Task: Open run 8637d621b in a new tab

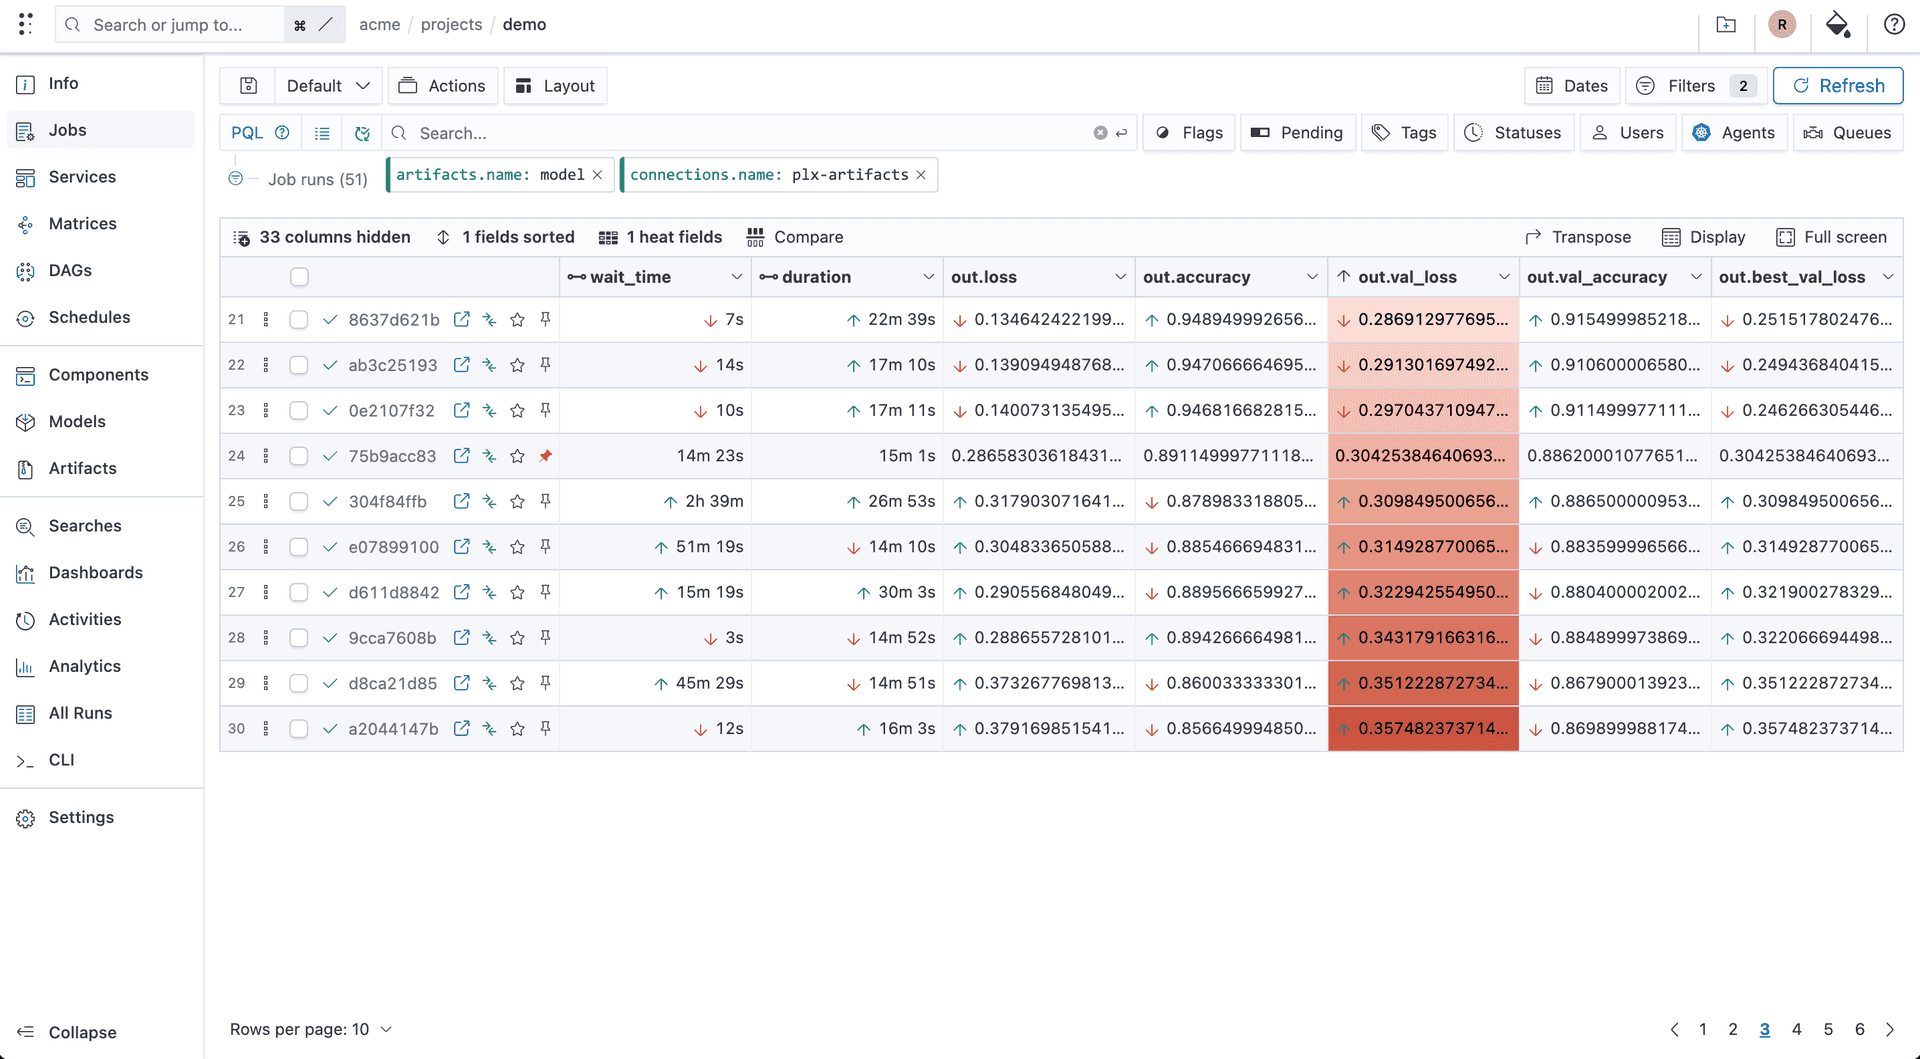Action: tap(461, 320)
